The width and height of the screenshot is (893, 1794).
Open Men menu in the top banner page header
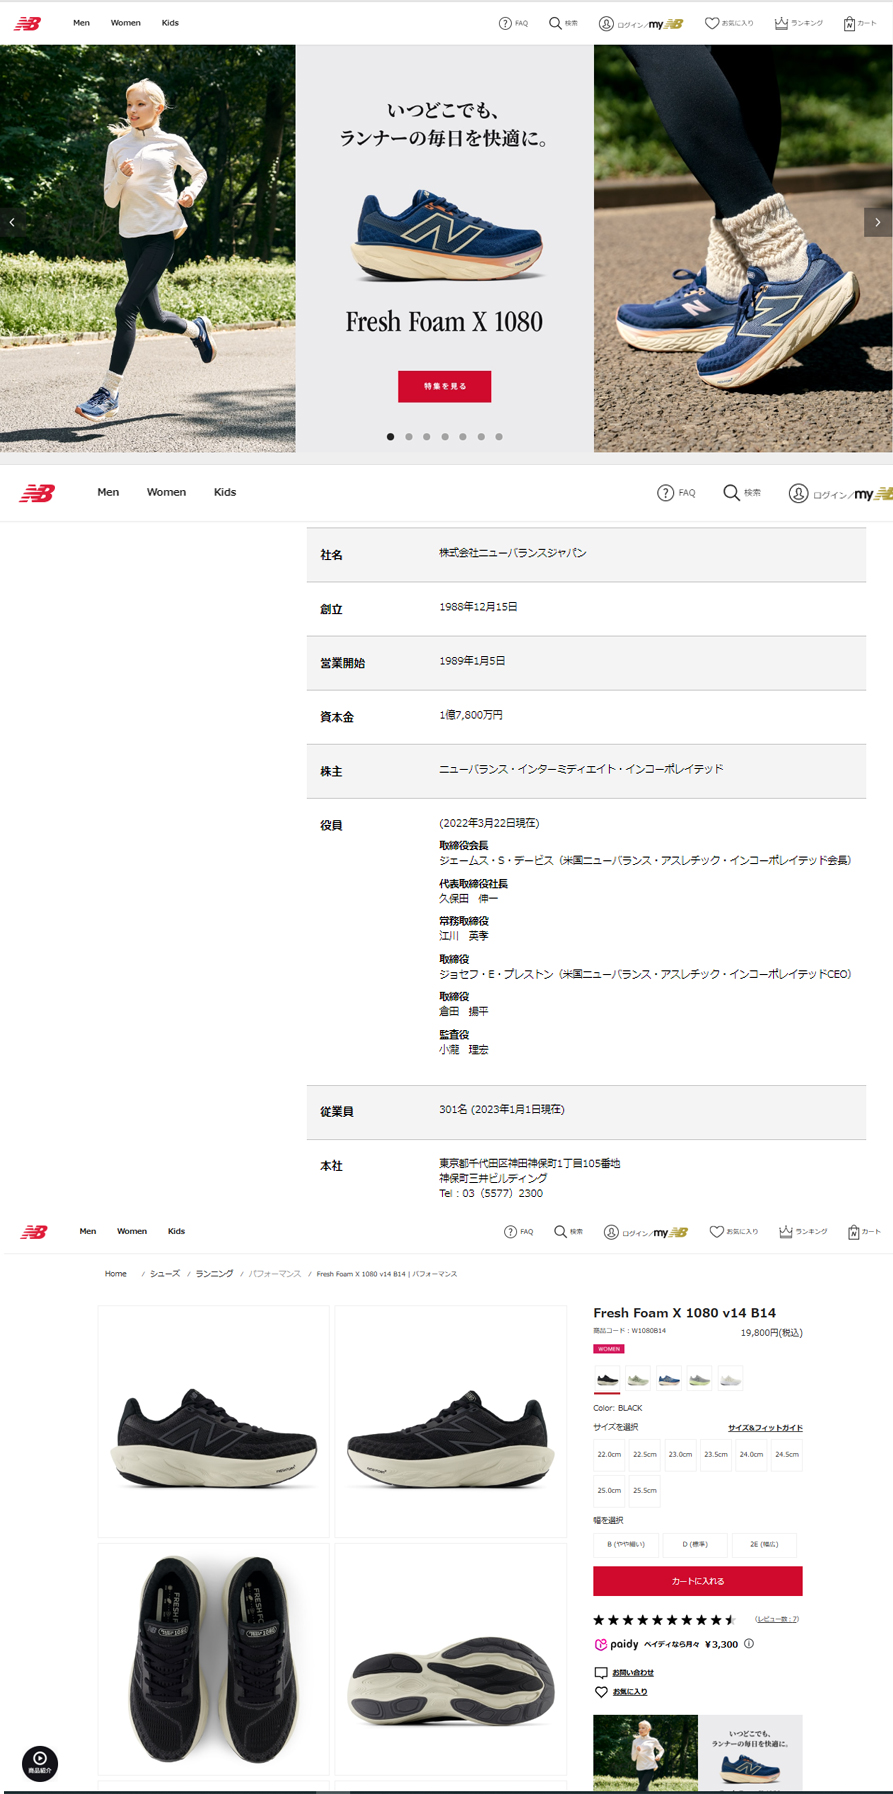(81, 23)
